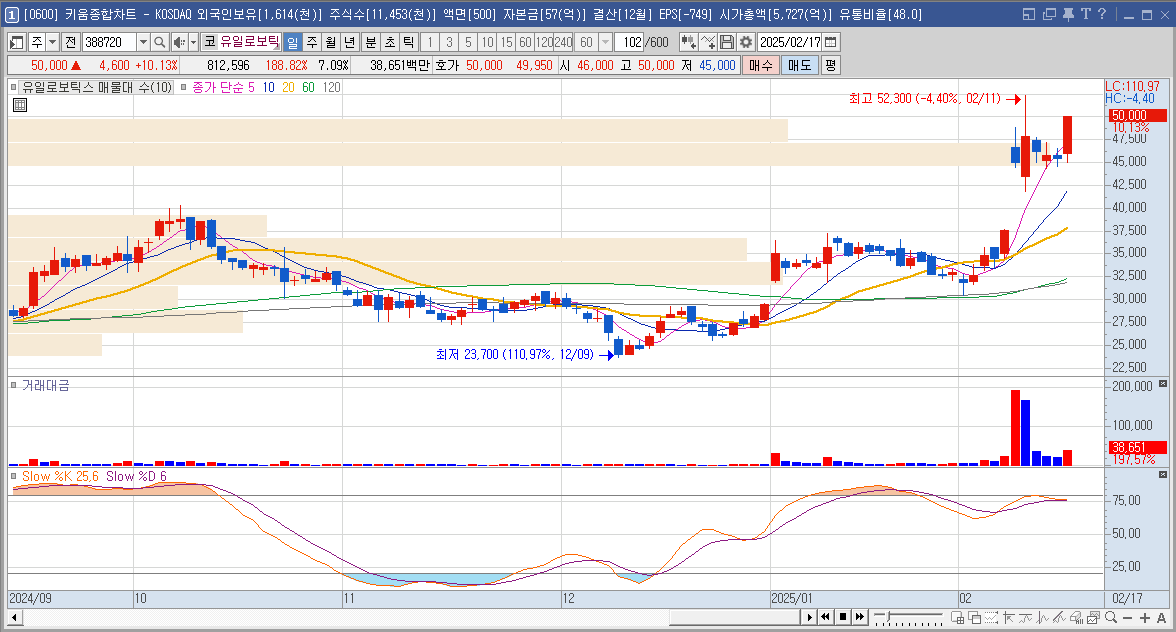The height and width of the screenshot is (632, 1176).
Task: Click bottom magnifier zoom icon
Action: [1111, 618]
